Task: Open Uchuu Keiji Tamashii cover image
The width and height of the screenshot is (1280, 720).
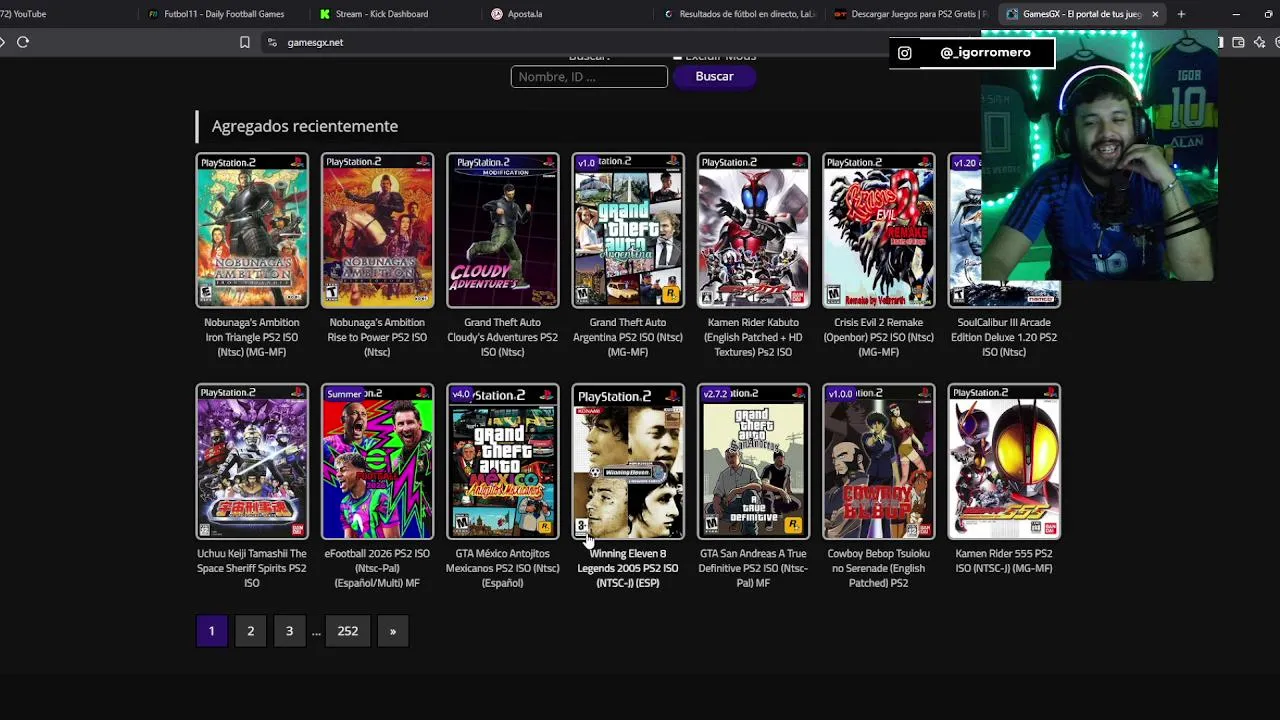Action: [x=252, y=462]
